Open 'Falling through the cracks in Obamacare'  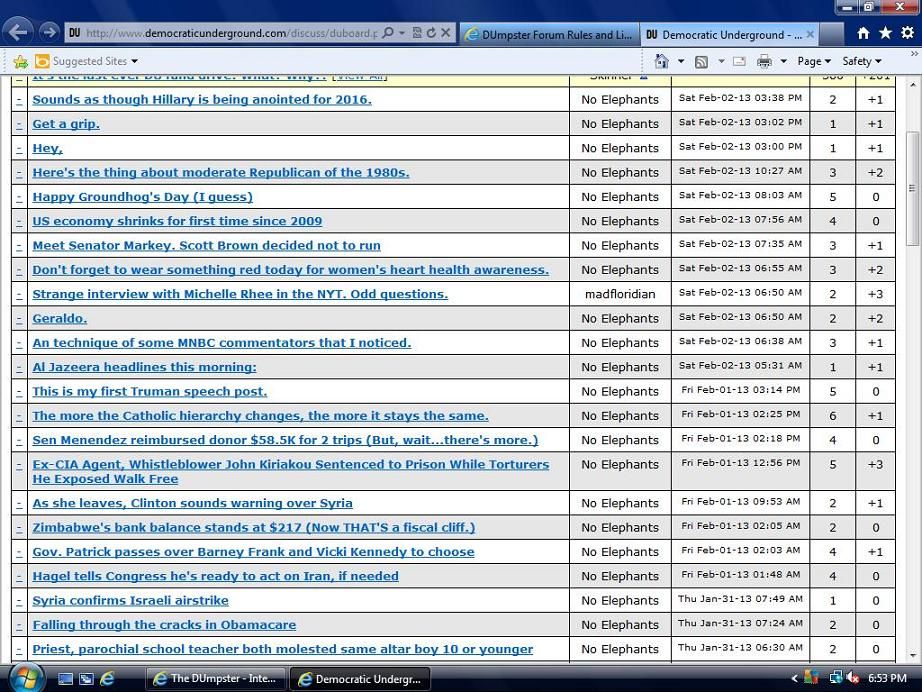coord(164,625)
